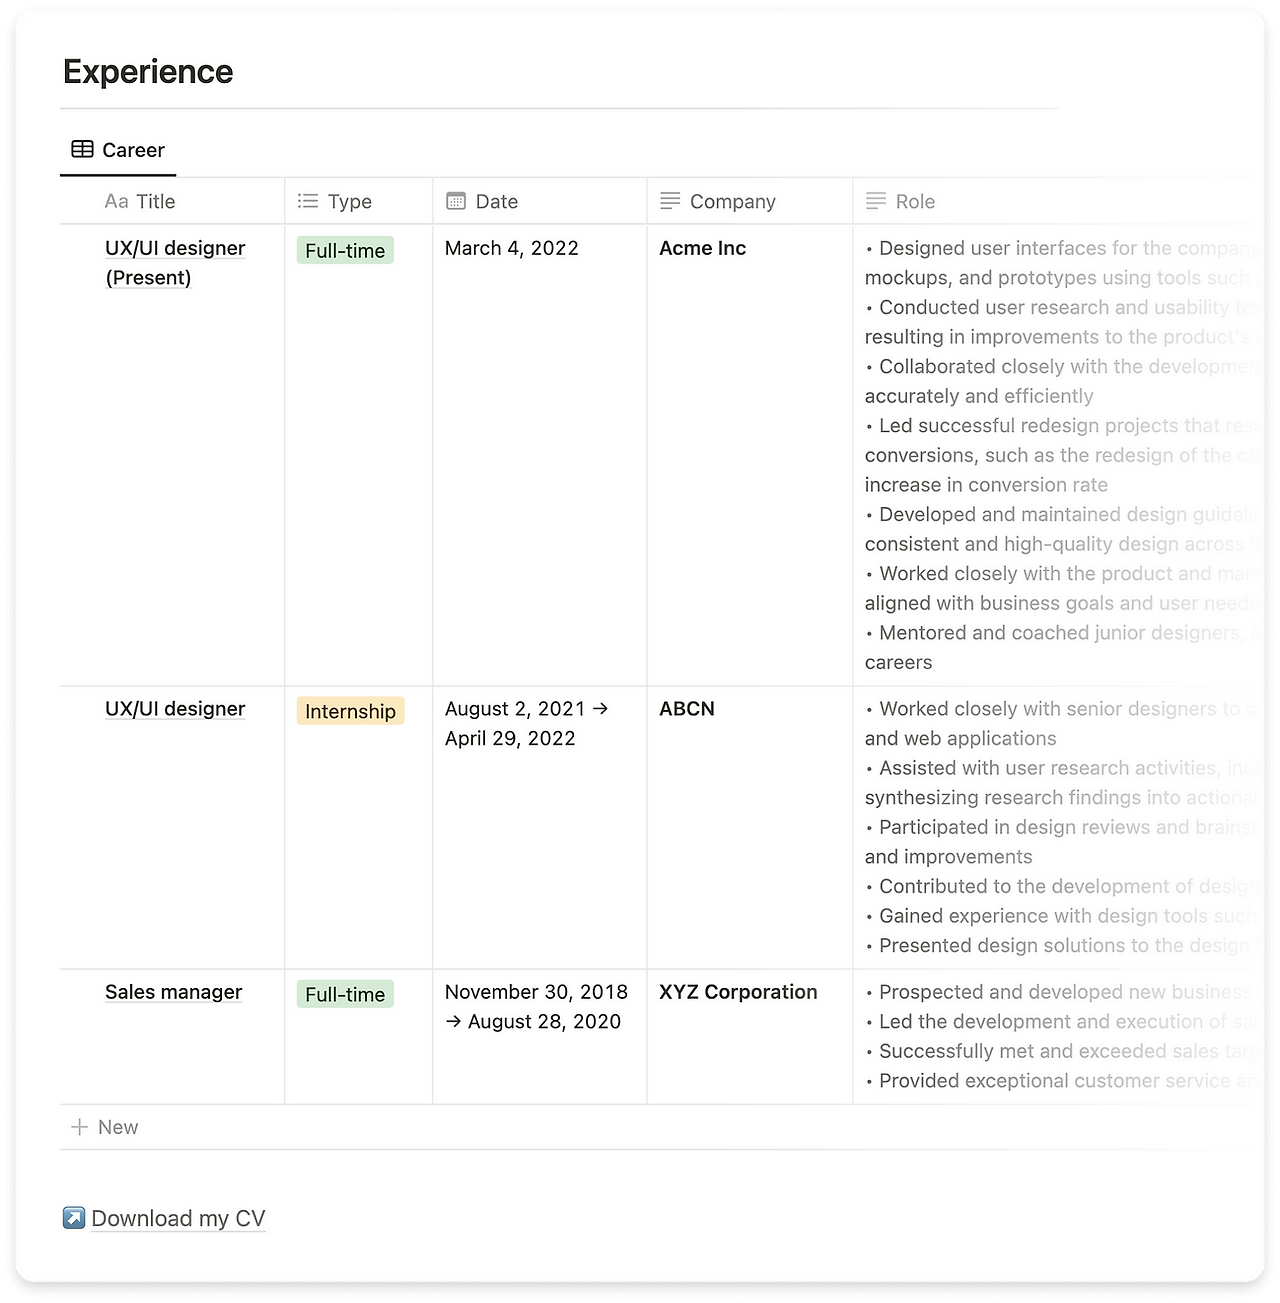Click the Aa icon in Title header
The height and width of the screenshot is (1303, 1280).
click(x=116, y=201)
